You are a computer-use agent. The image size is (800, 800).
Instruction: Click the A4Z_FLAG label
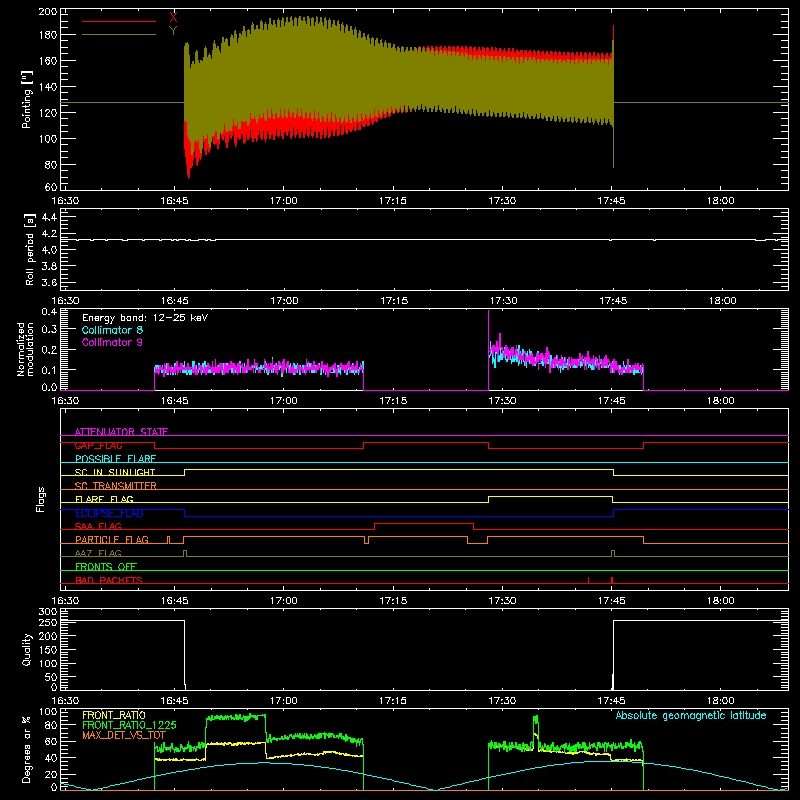(98, 553)
